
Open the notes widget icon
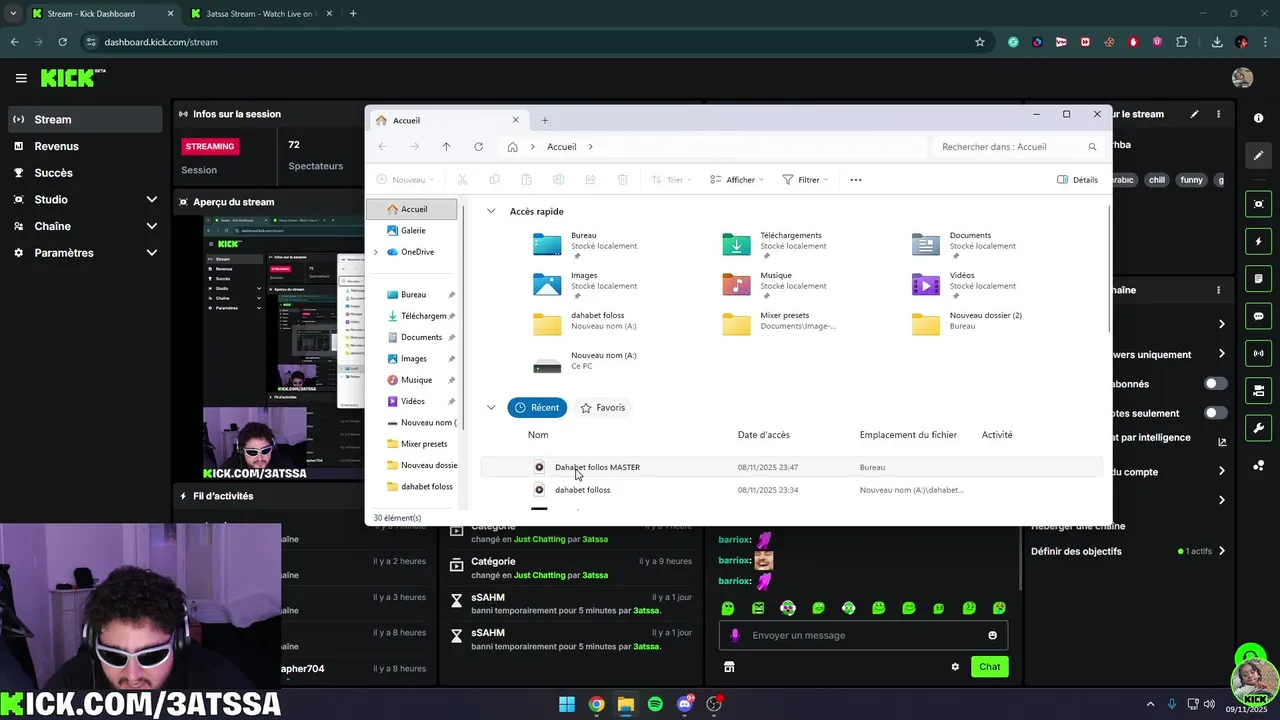pyautogui.click(x=1258, y=279)
